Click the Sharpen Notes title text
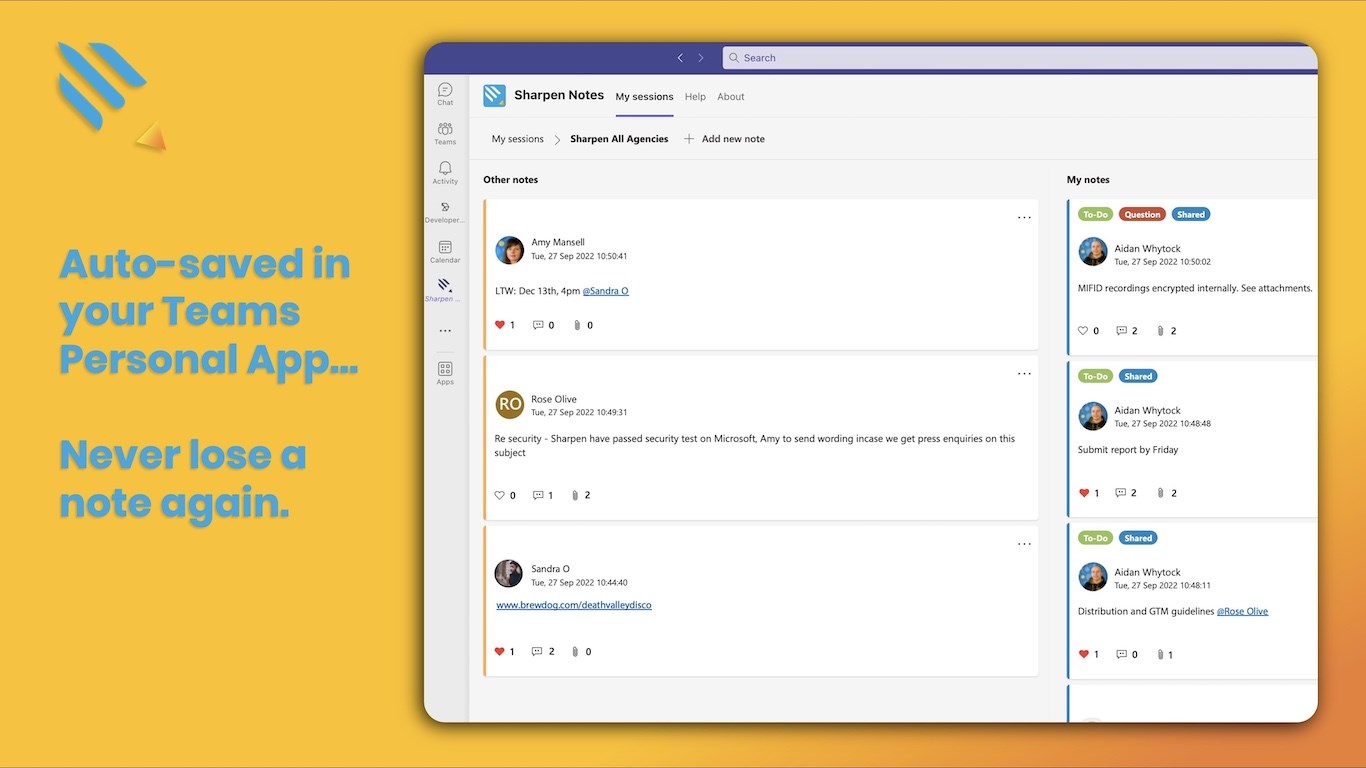The image size is (1366, 768). coord(559,96)
